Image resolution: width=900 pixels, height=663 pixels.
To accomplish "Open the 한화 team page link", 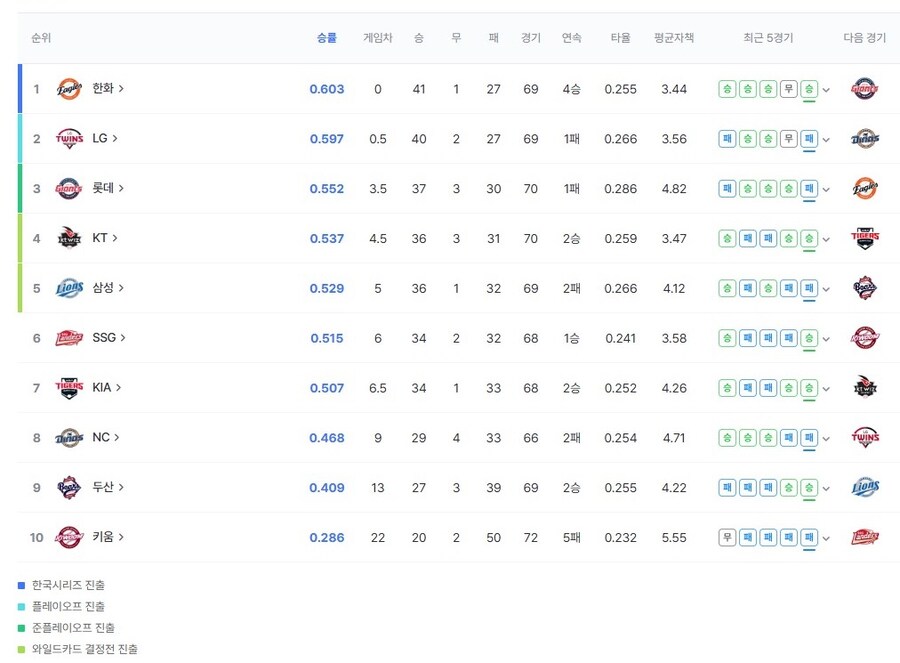I will tap(102, 88).
